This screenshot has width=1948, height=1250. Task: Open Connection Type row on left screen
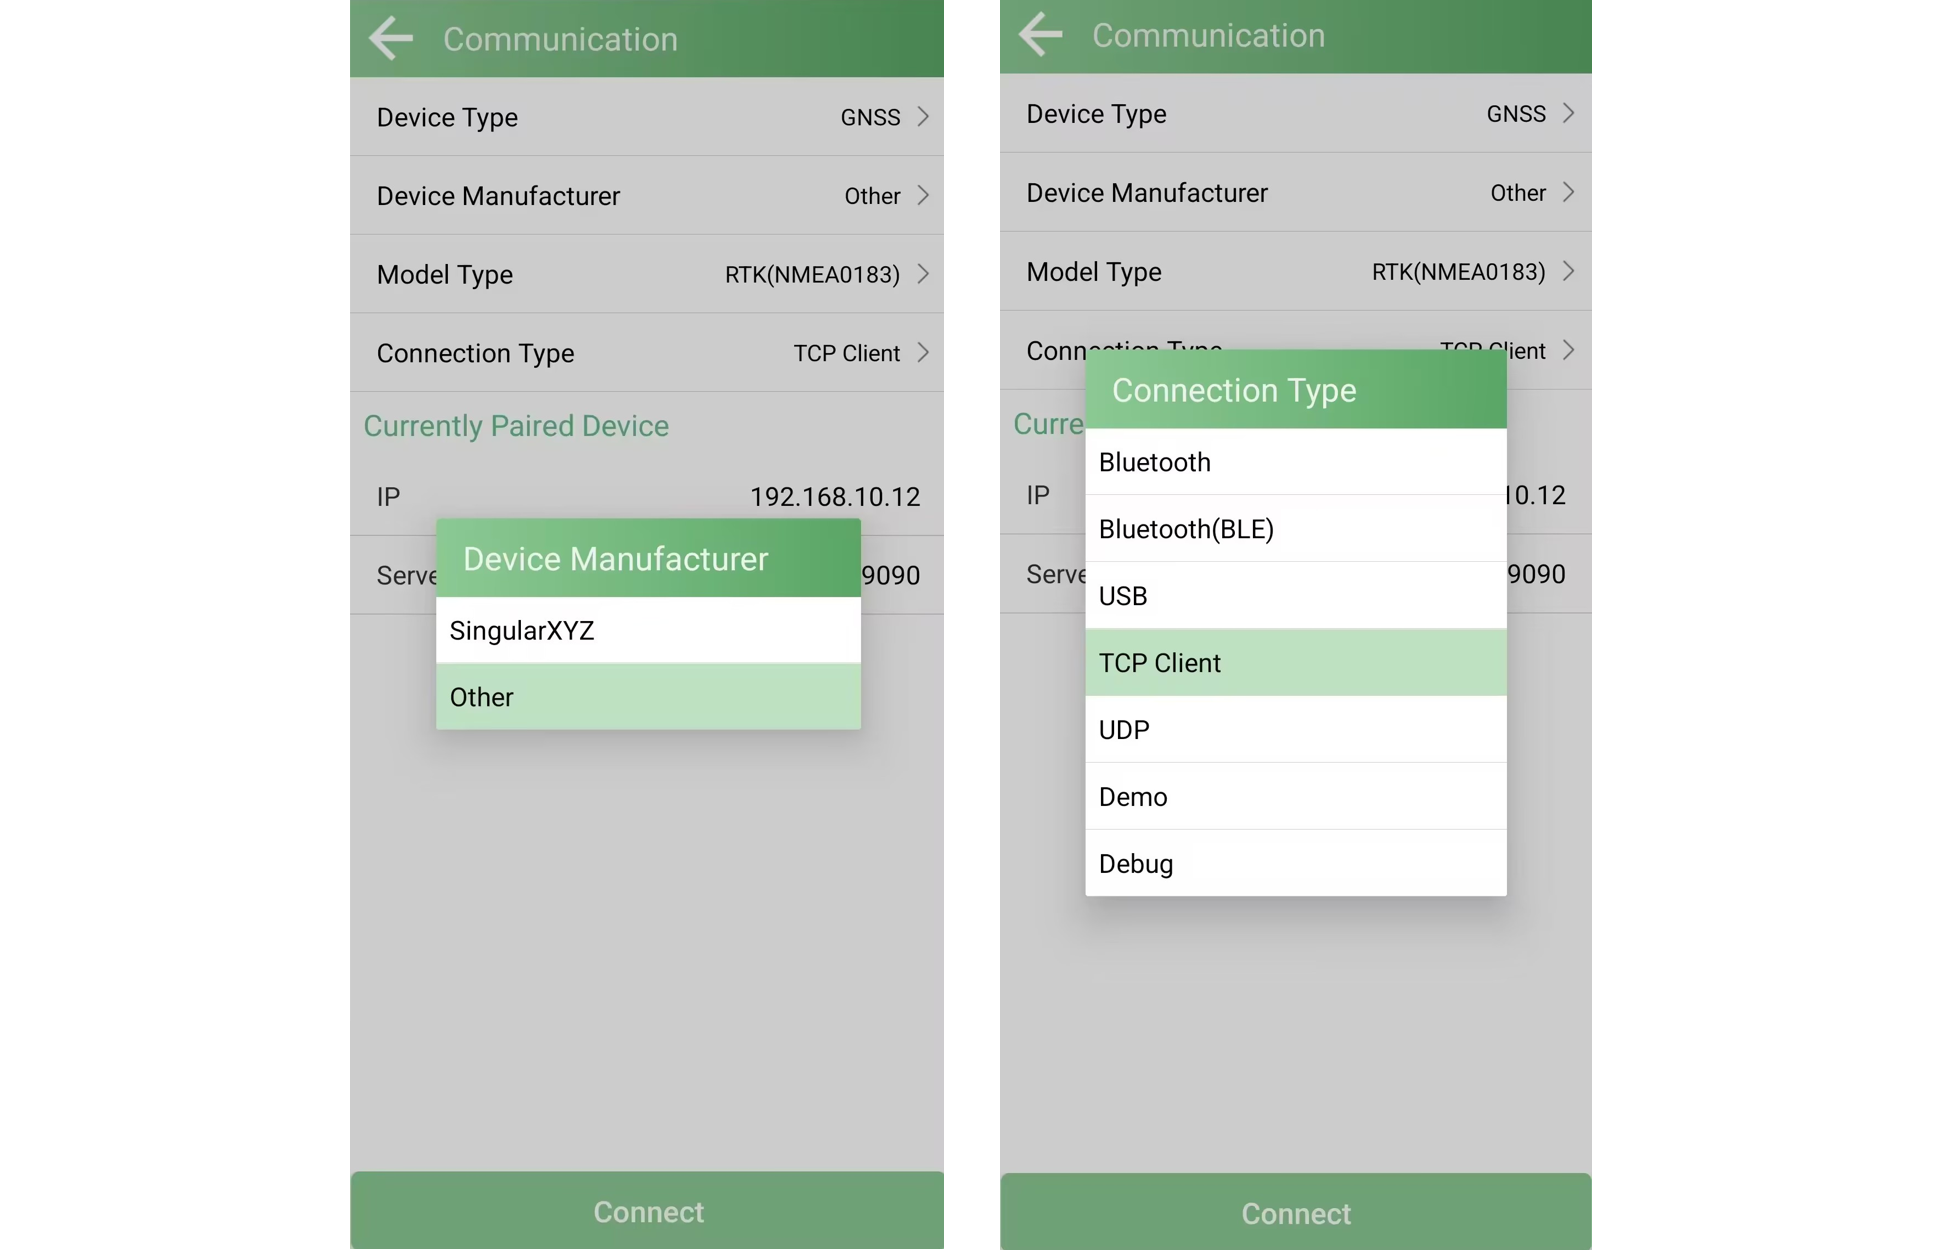coord(647,353)
